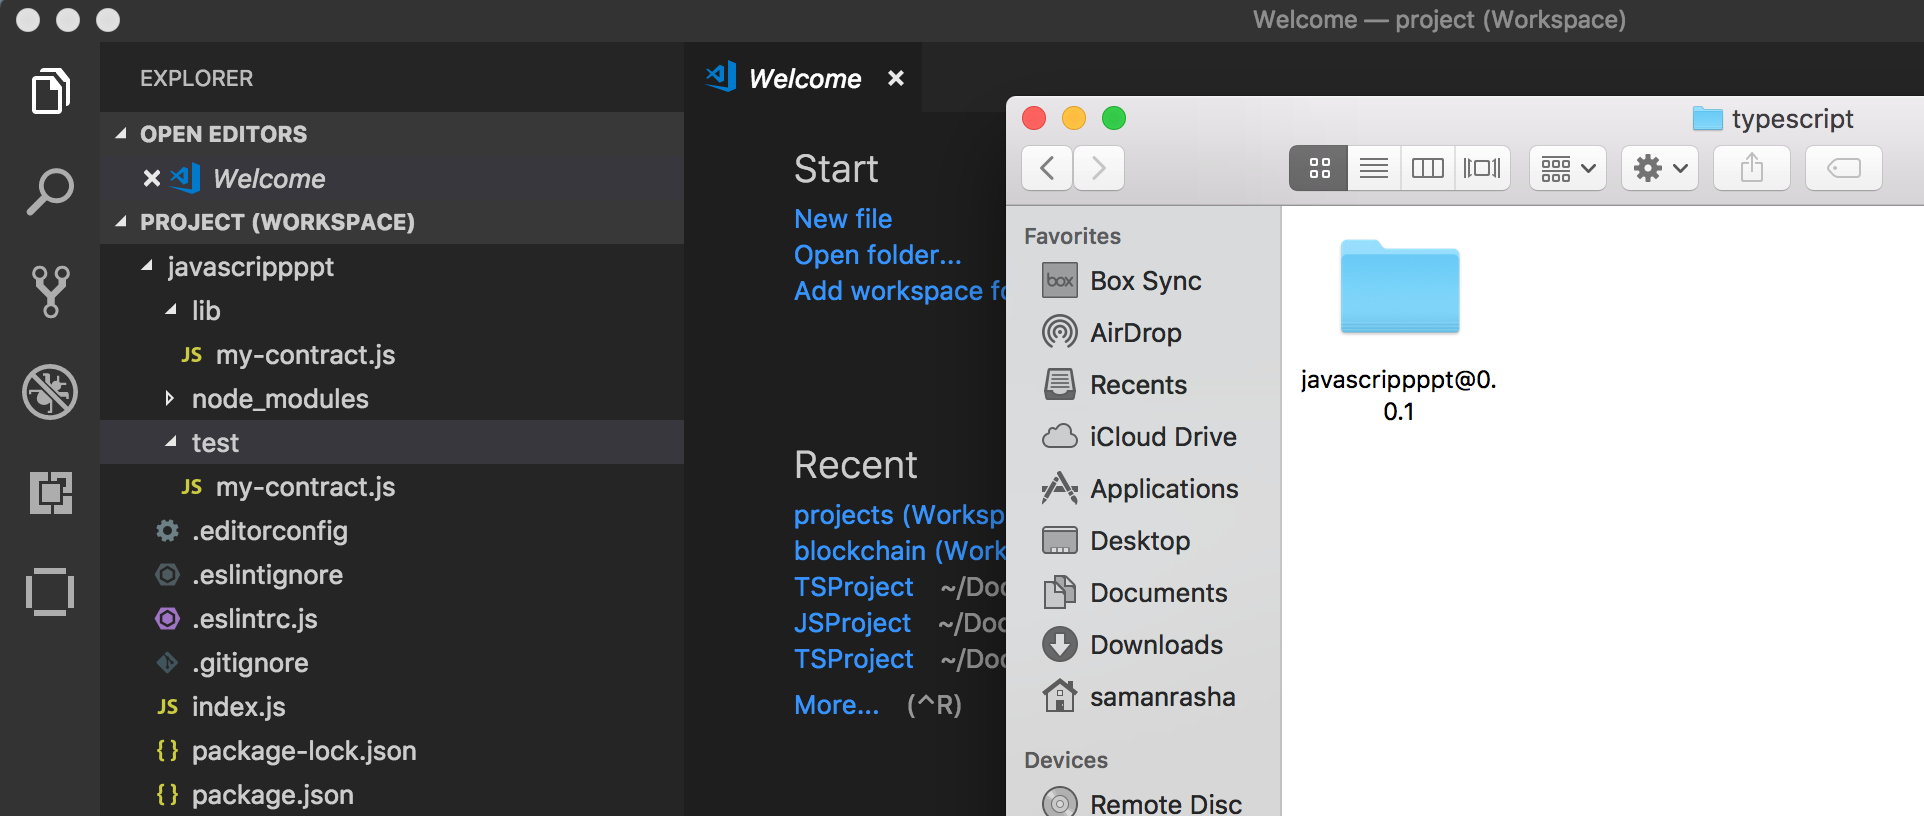Viewport: 1924px width, 816px height.
Task: Click the More... recent link
Action: tap(837, 704)
